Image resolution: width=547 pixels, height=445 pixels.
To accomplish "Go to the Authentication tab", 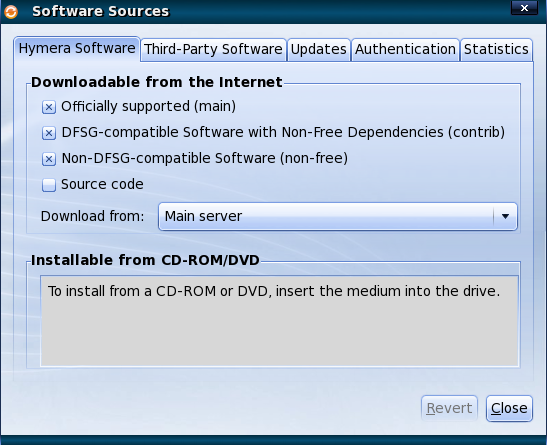I will (405, 50).
